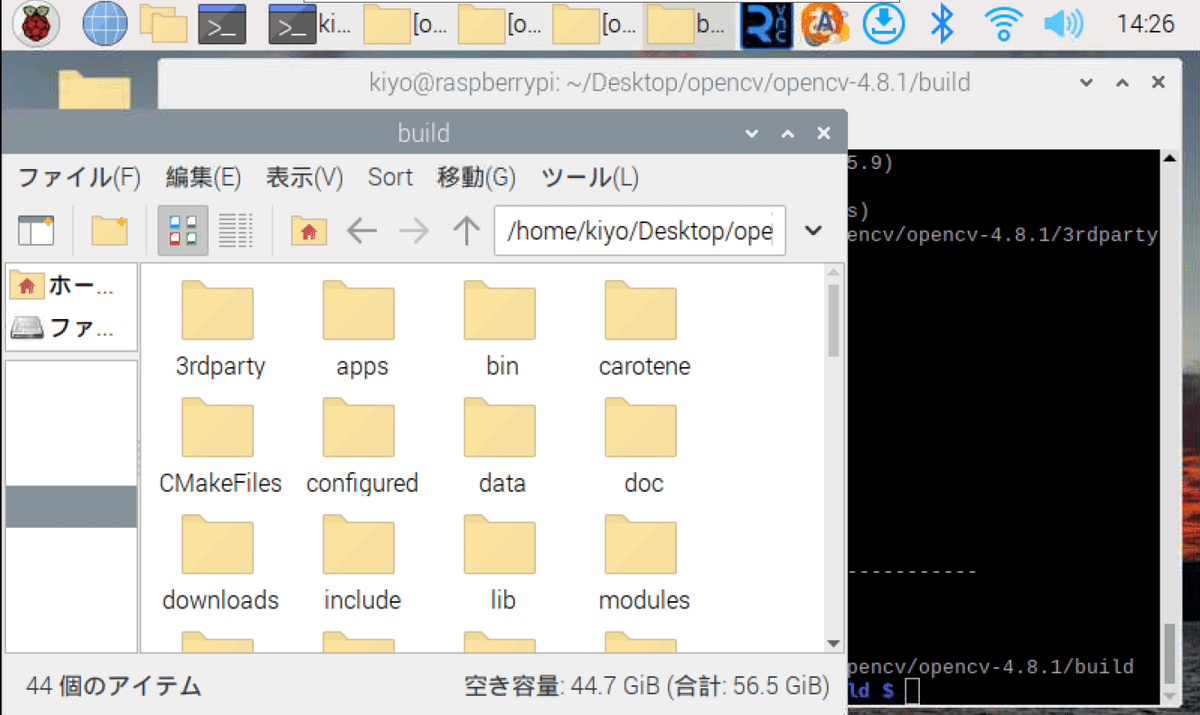Launch the terminal from the taskbar launcher
Viewport: 1200px width, 715px height.
(x=222, y=24)
